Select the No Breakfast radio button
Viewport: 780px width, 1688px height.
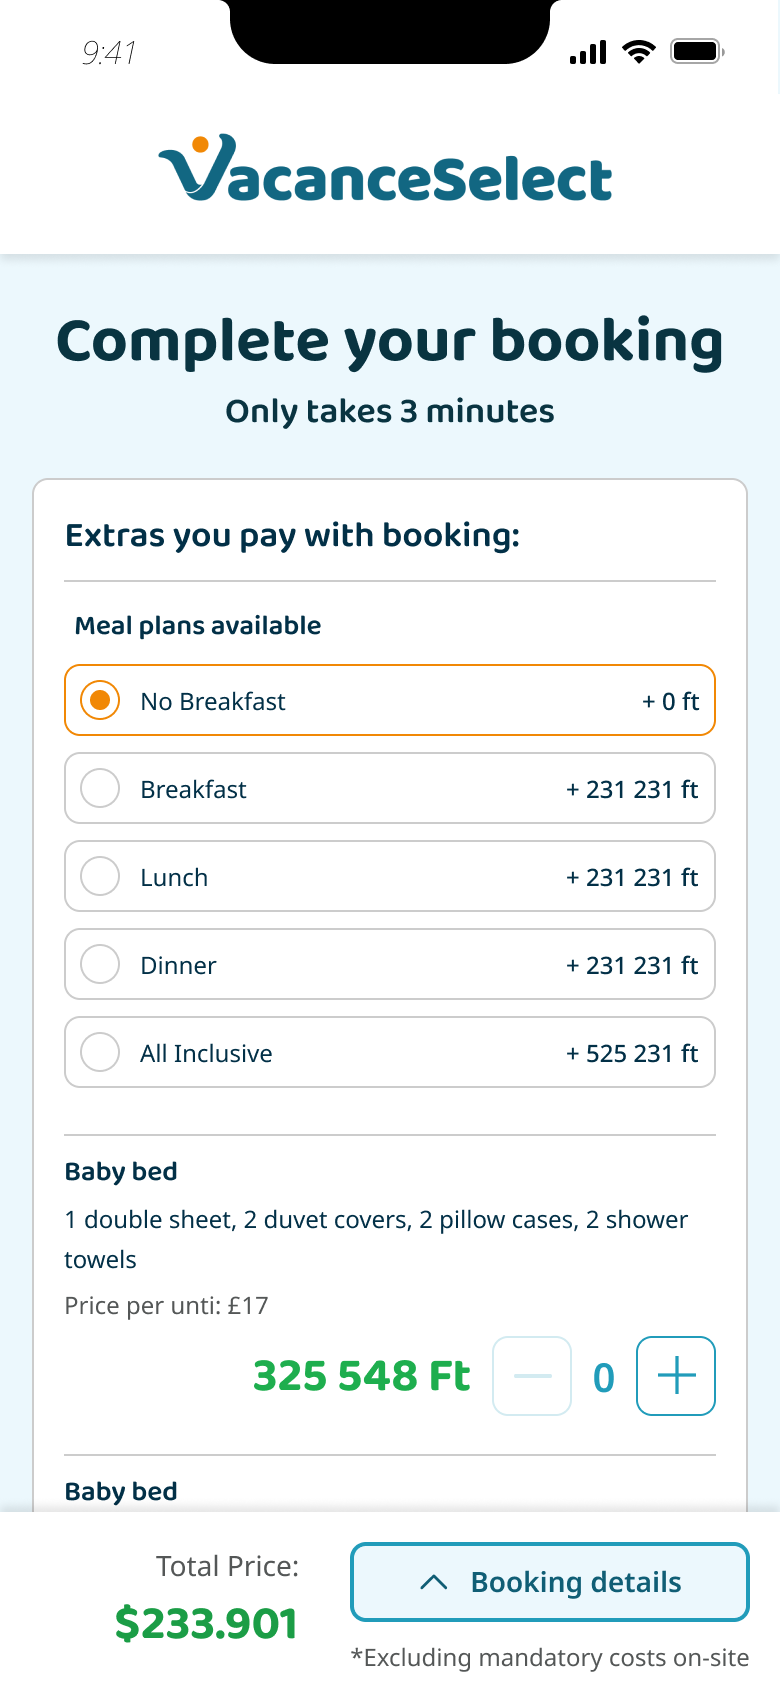(100, 700)
